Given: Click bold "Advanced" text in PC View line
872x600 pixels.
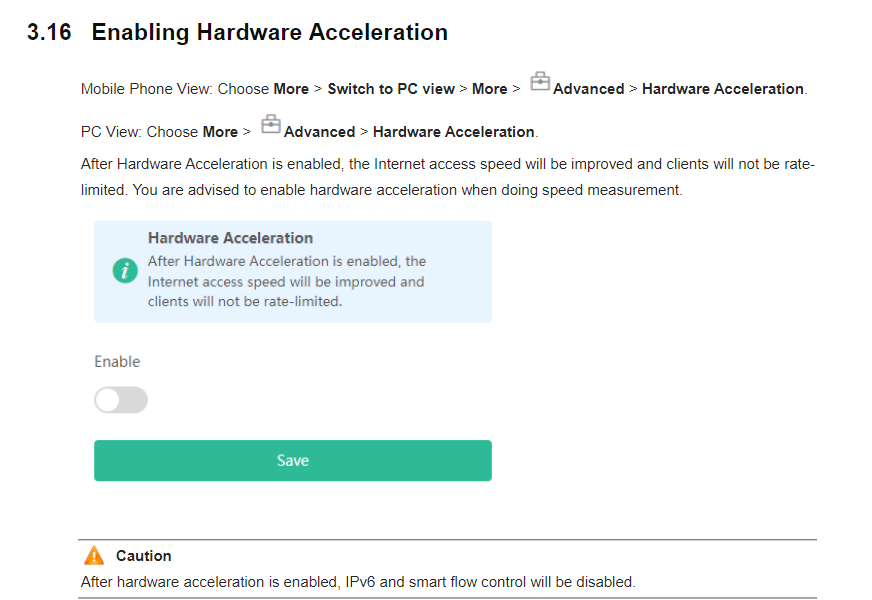Looking at the screenshot, I should [x=319, y=132].
